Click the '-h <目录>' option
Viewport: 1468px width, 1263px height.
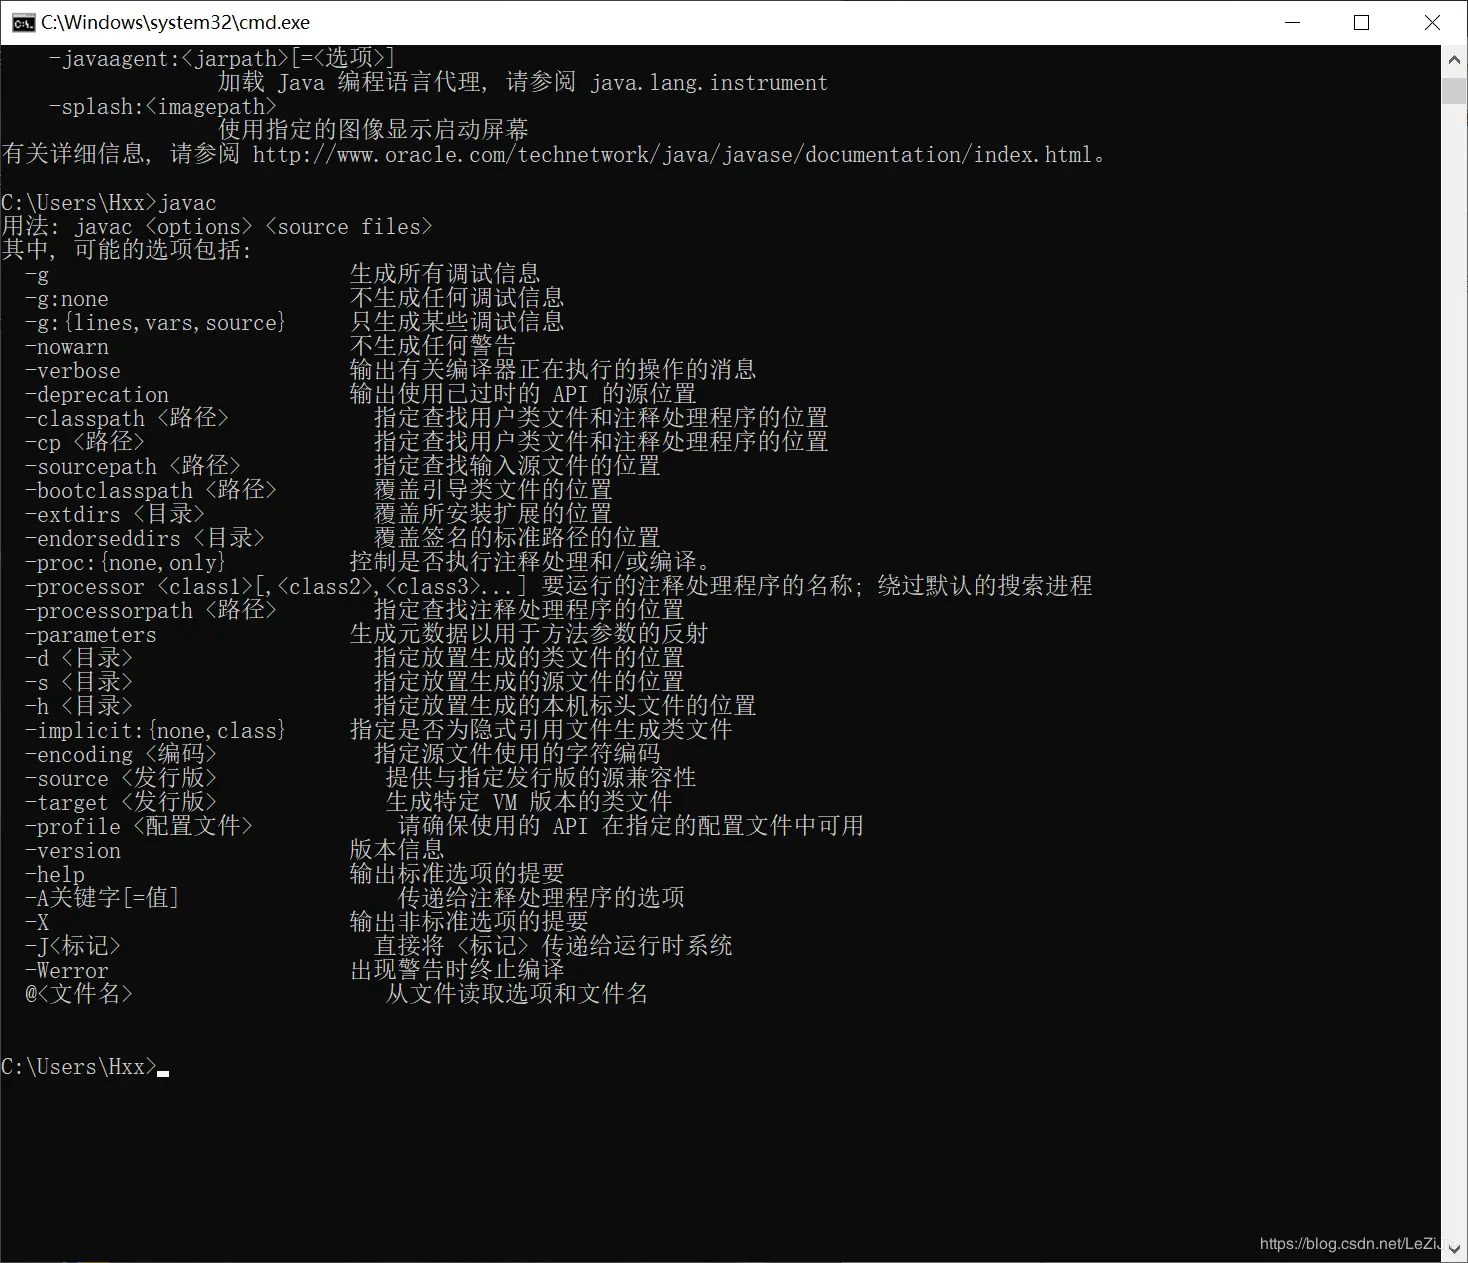pos(79,706)
